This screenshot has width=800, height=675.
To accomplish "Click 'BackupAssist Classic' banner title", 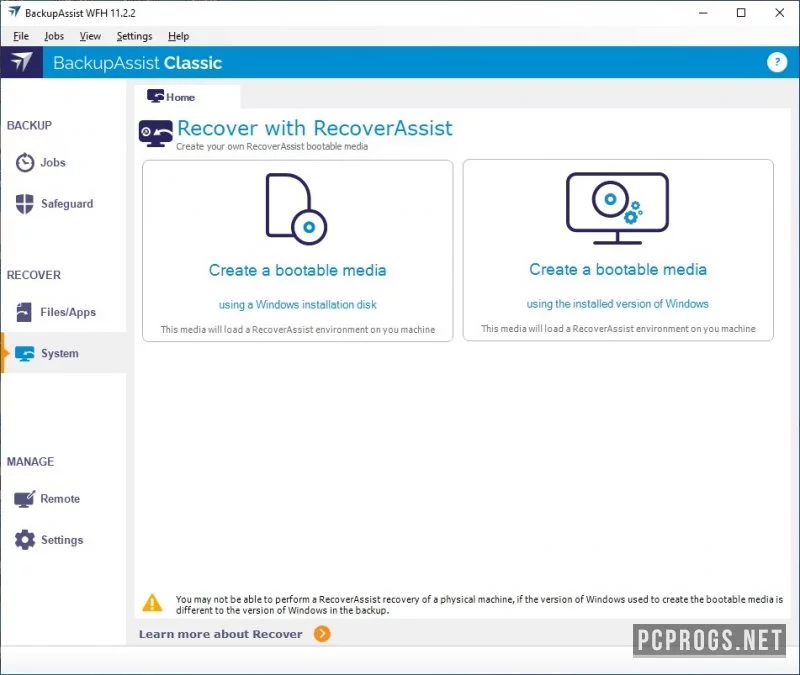I will 137,63.
